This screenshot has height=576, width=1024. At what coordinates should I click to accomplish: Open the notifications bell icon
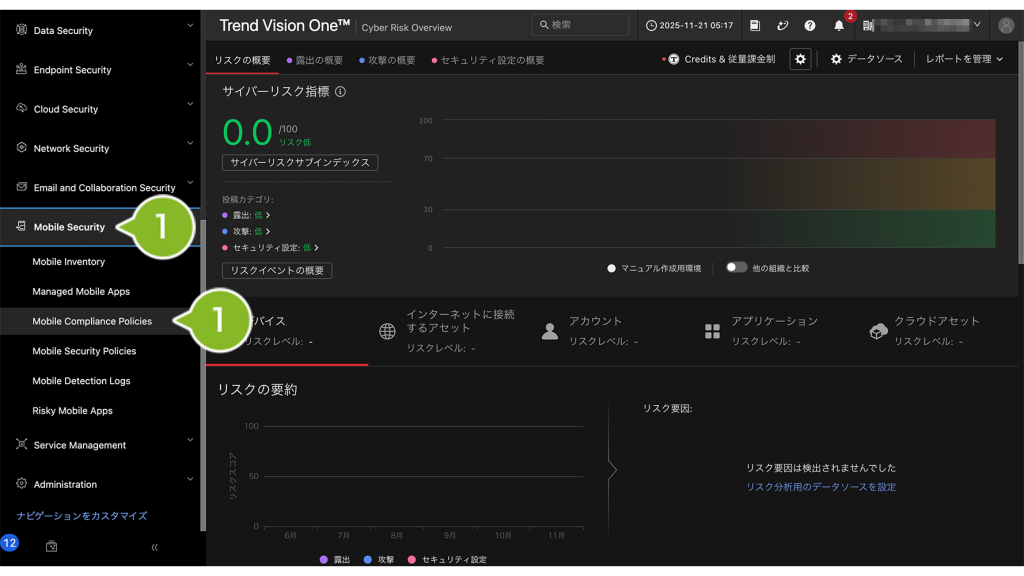[838, 25]
